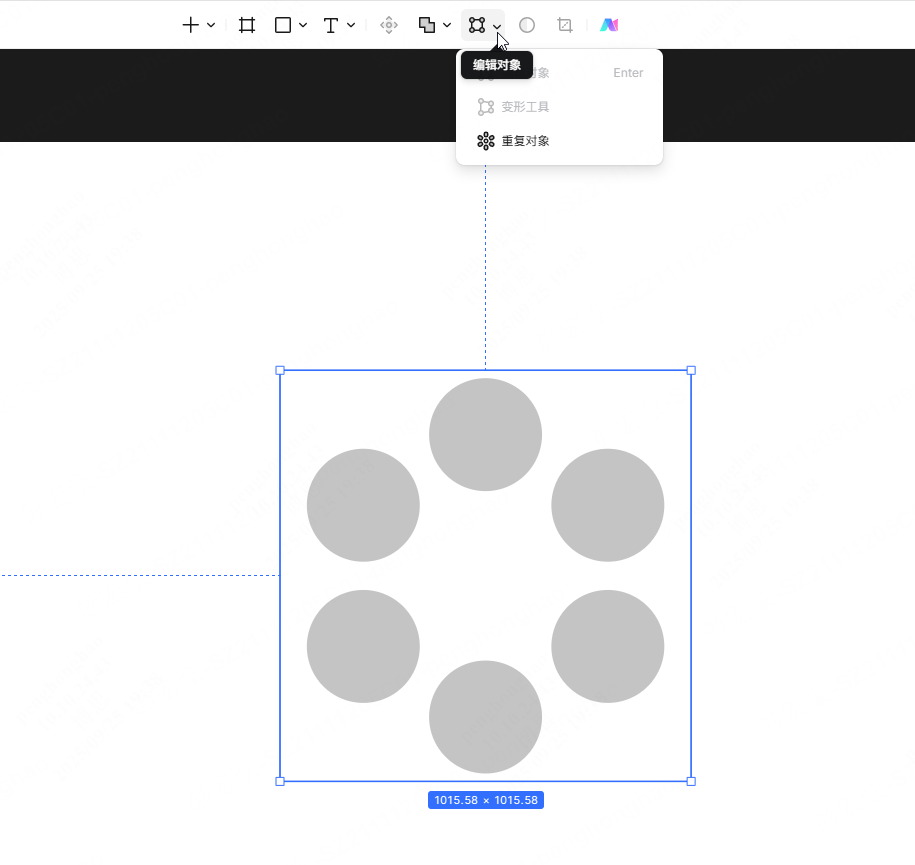Click the create component icon
Viewport: 915px width, 865px height.
(389, 25)
